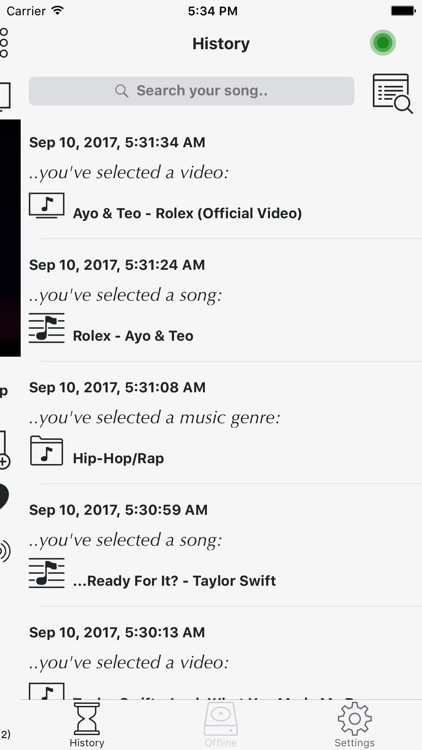Open the list search icon beside search bar
This screenshot has width=422, height=750.
click(392, 93)
